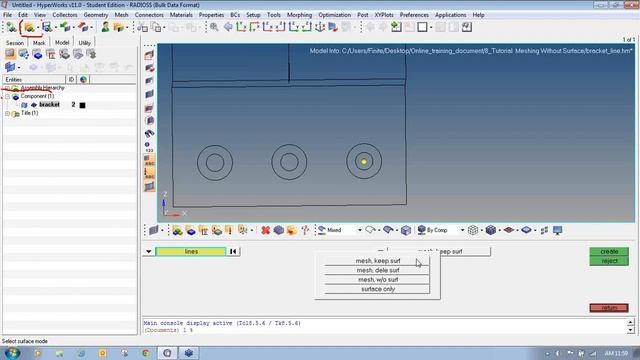This screenshot has height=360, width=640.
Task: Click the Entities column header
Action: tap(34, 80)
